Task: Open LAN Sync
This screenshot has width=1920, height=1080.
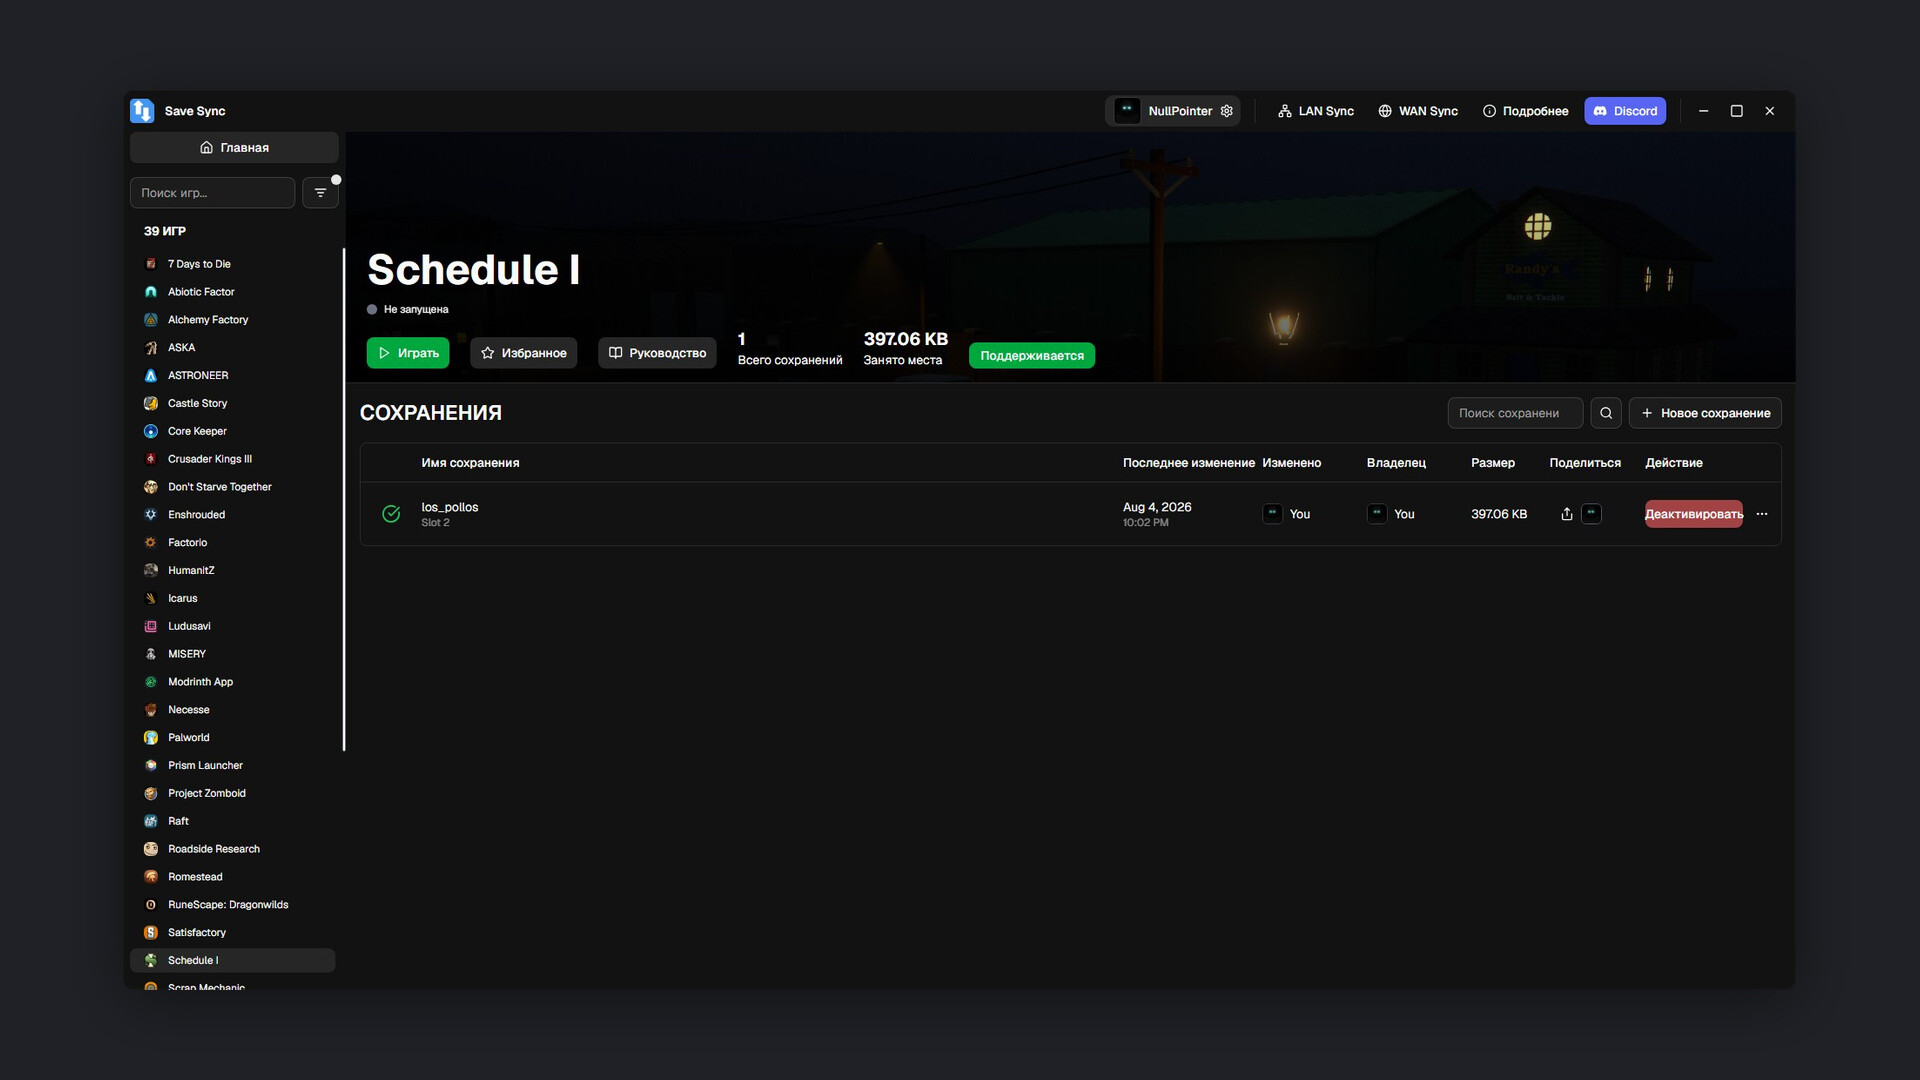Action: pos(1315,111)
